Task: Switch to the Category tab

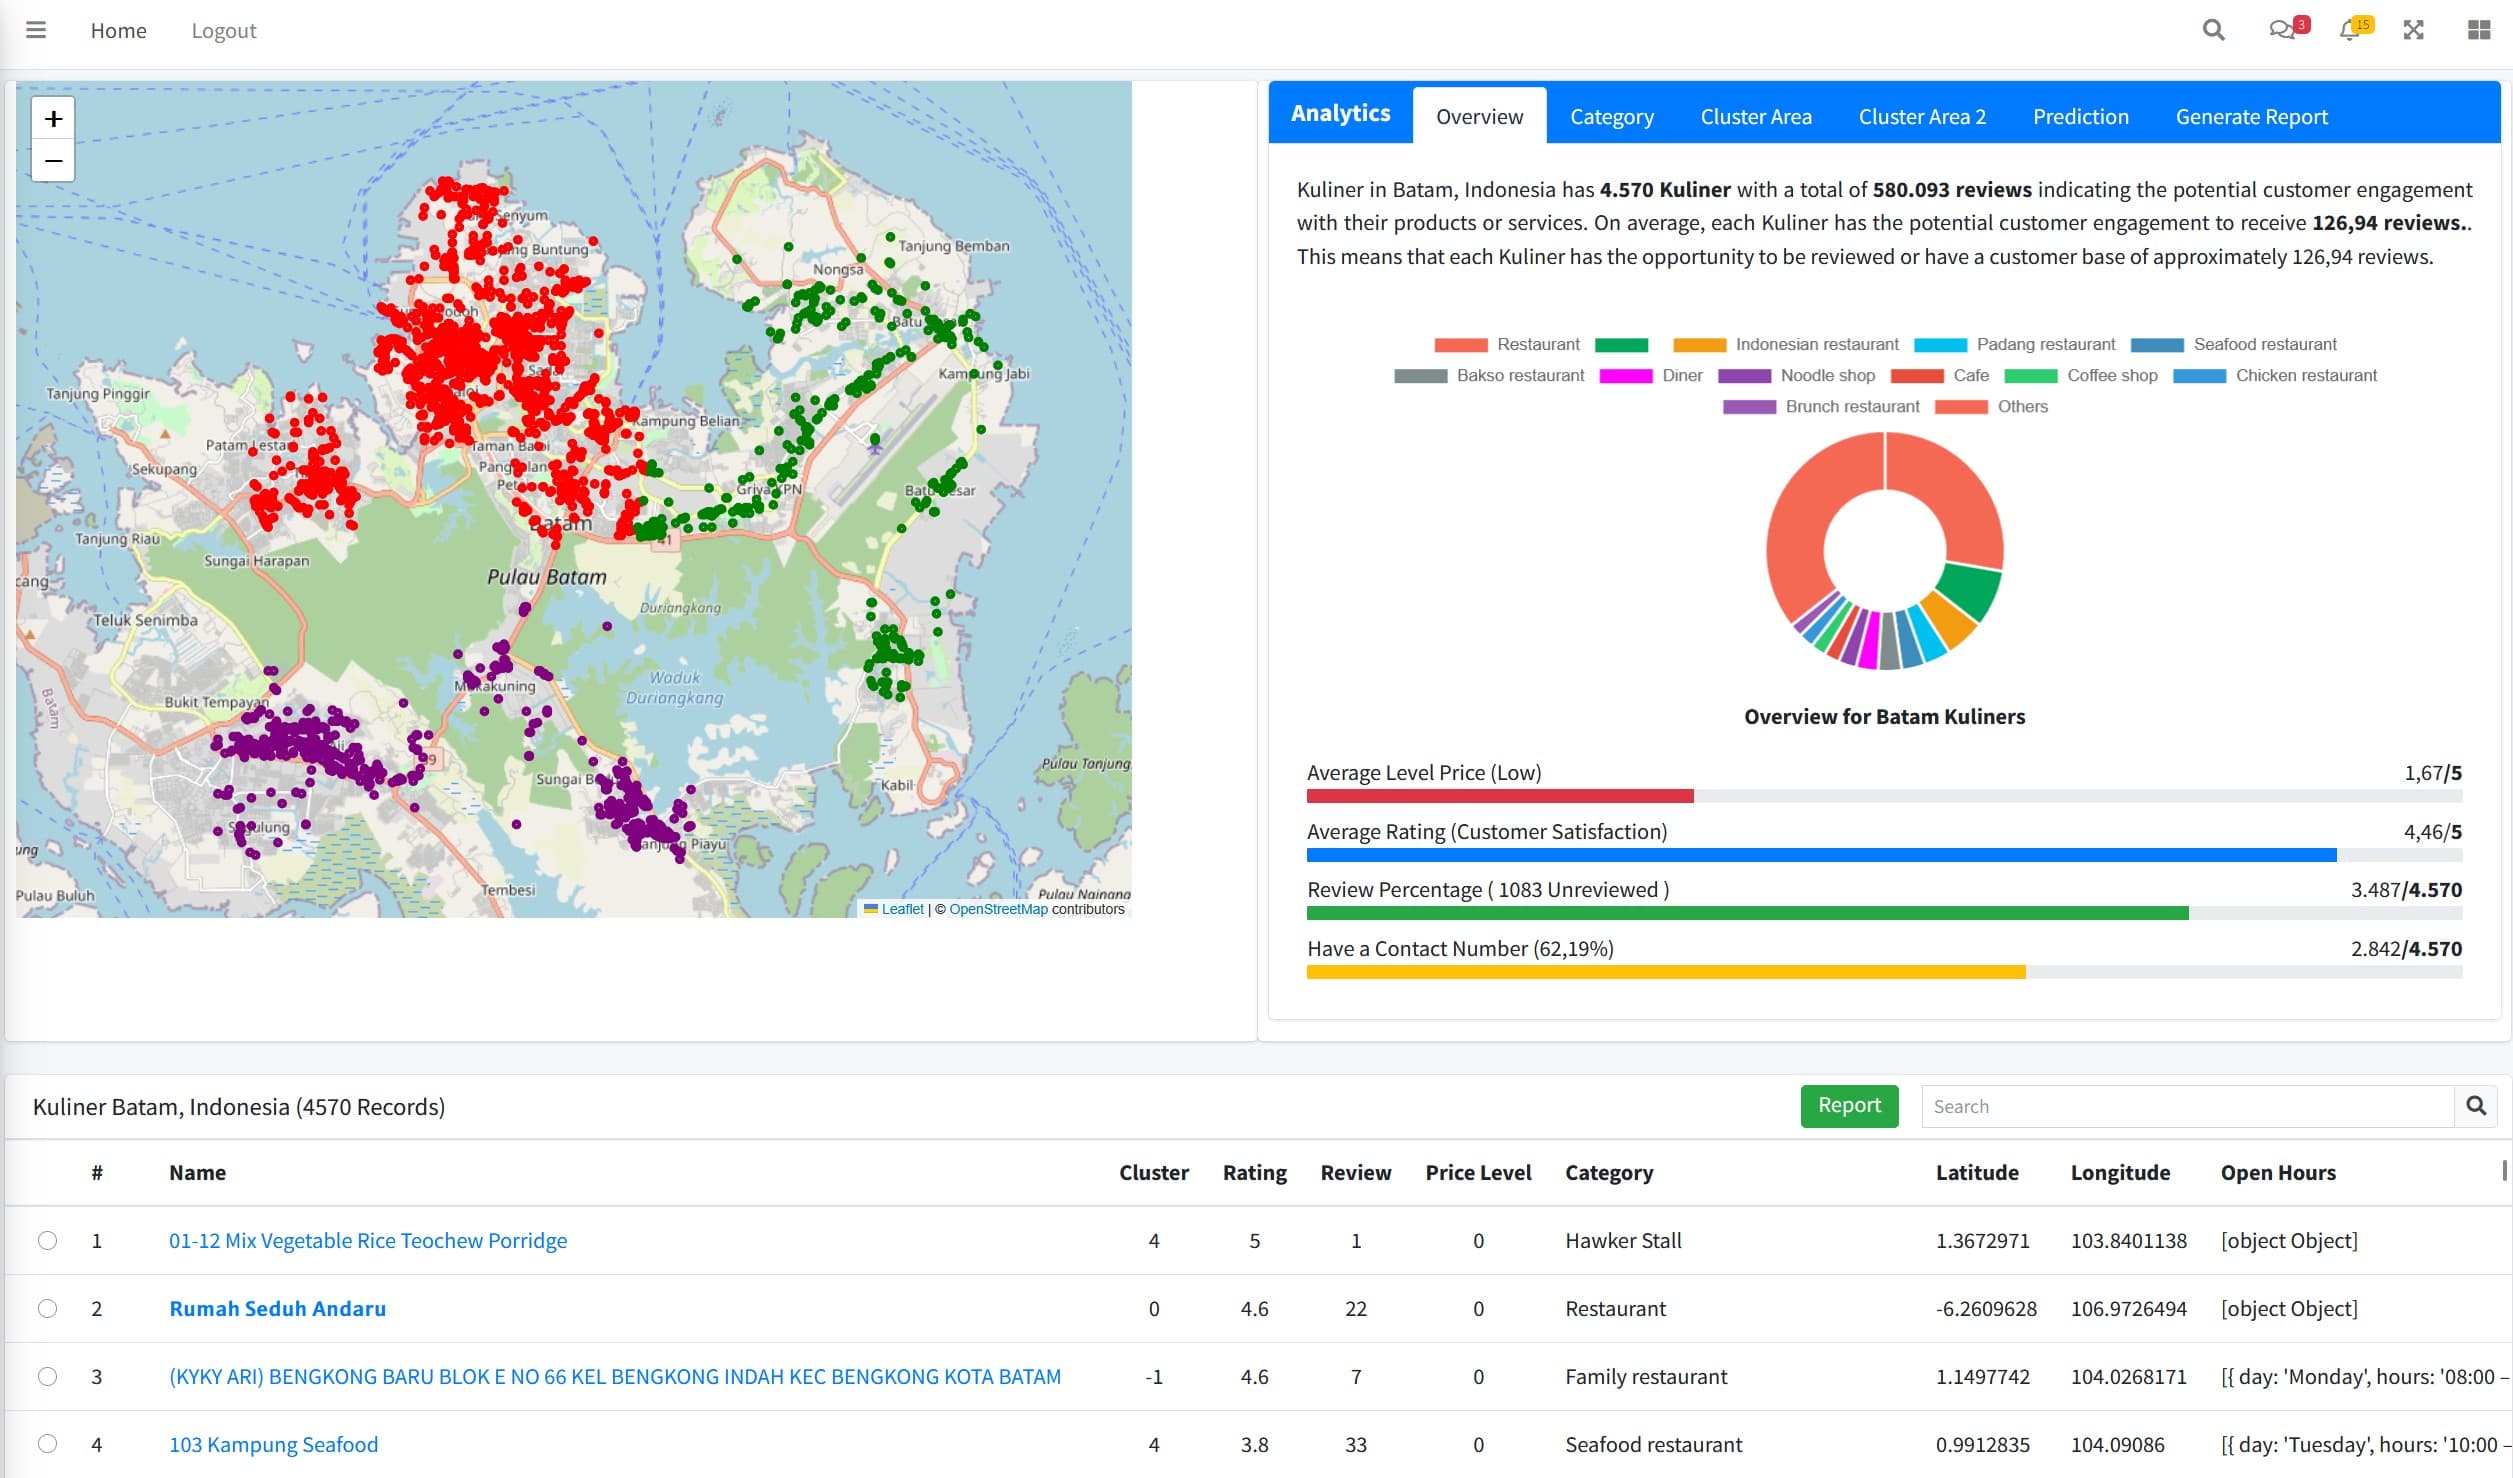Action: (1611, 116)
